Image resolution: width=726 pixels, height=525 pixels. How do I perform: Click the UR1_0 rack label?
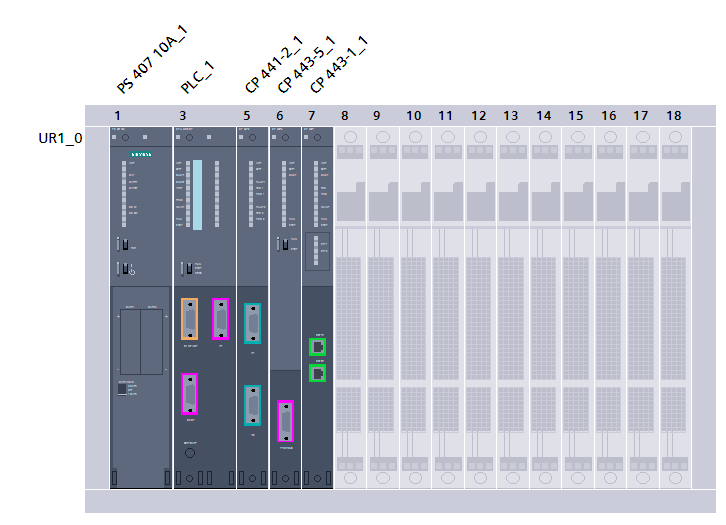click(60, 138)
